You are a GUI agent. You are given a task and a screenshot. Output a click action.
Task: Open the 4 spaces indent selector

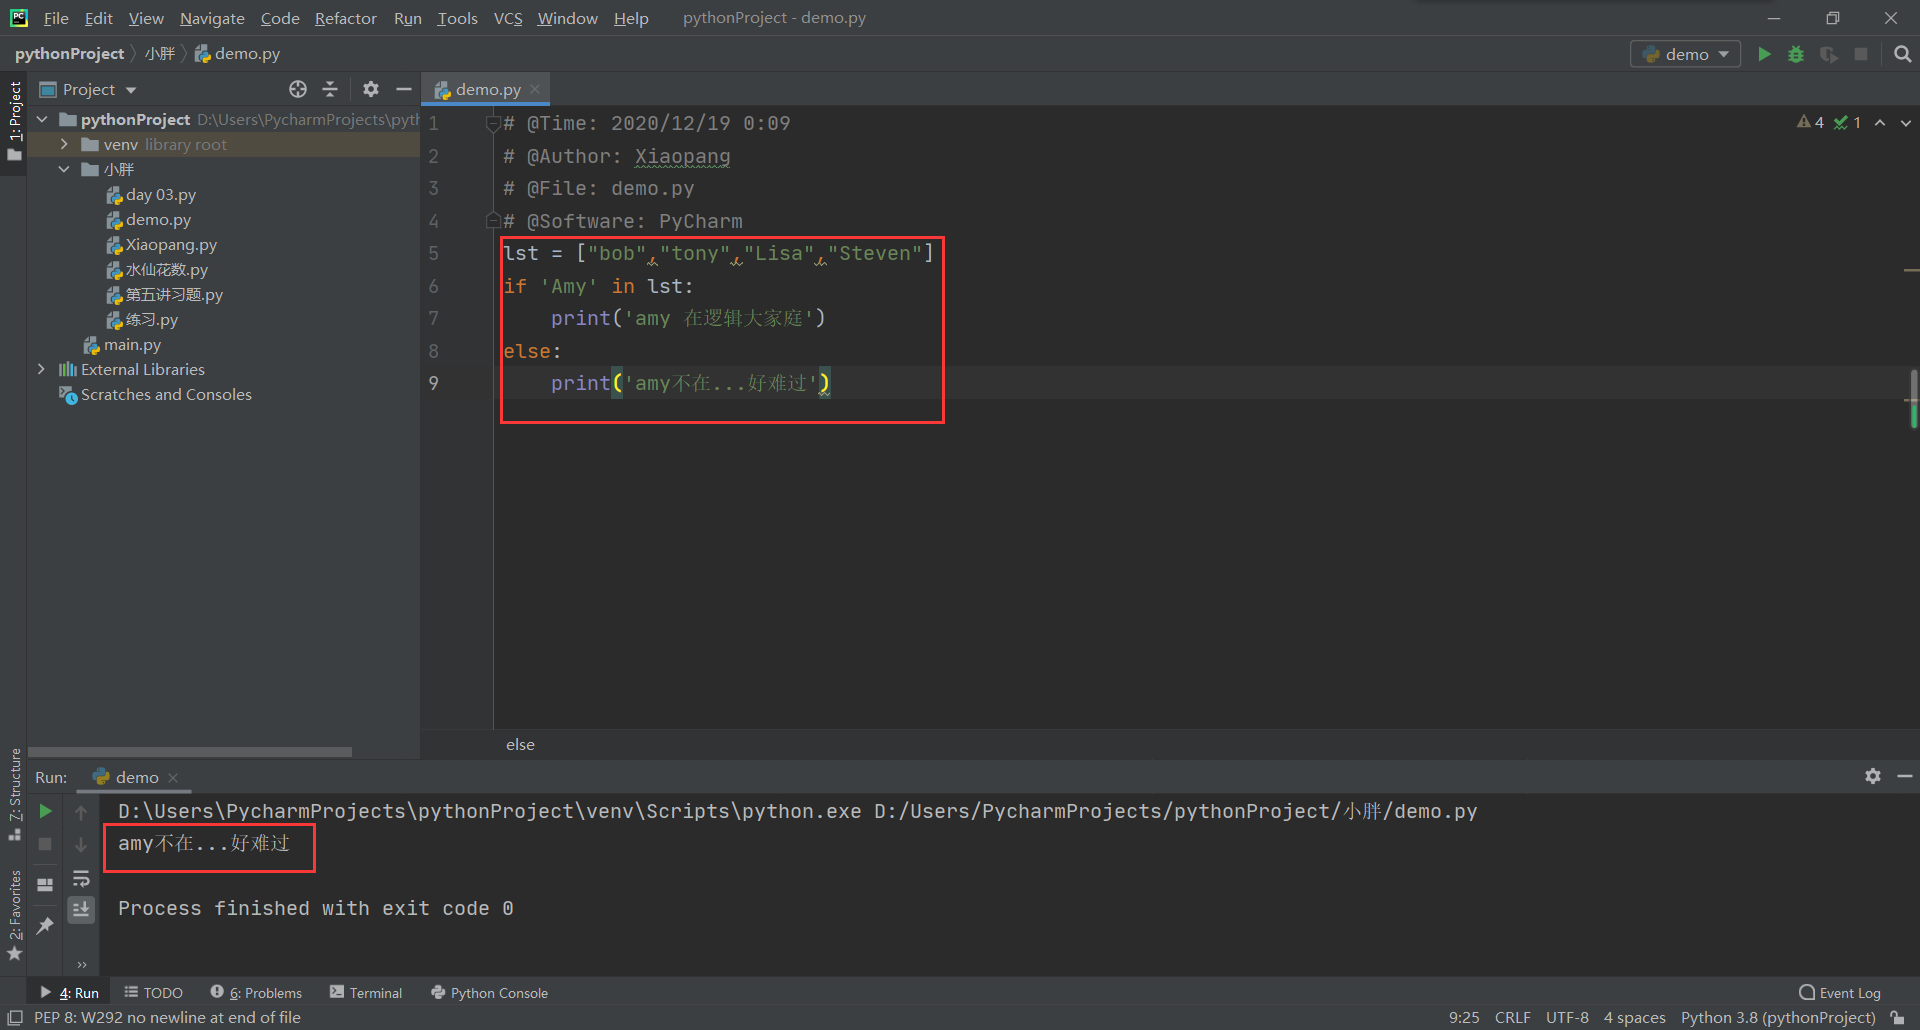[x=1634, y=1017]
